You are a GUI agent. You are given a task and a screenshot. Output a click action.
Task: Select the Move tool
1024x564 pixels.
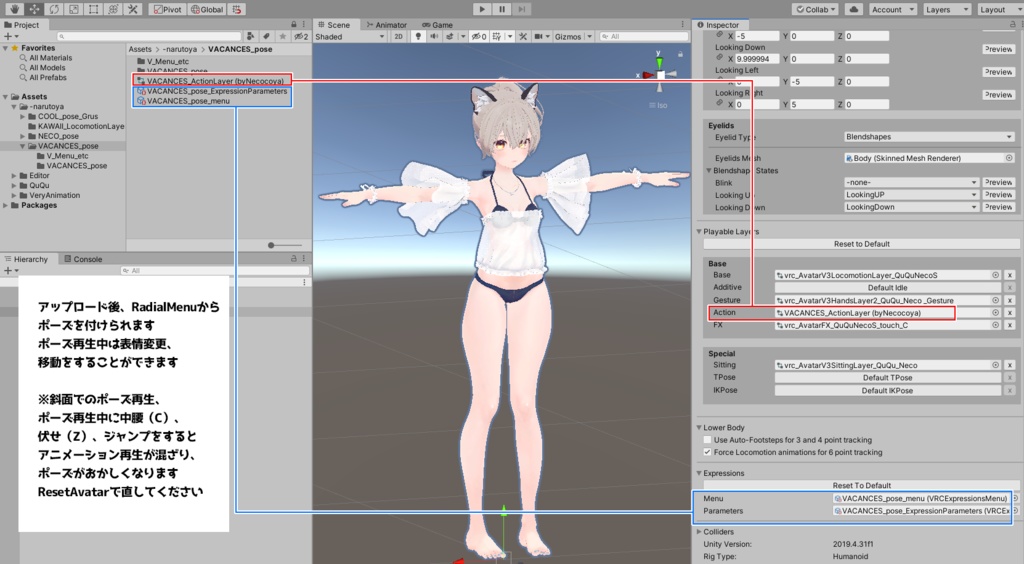(x=34, y=9)
